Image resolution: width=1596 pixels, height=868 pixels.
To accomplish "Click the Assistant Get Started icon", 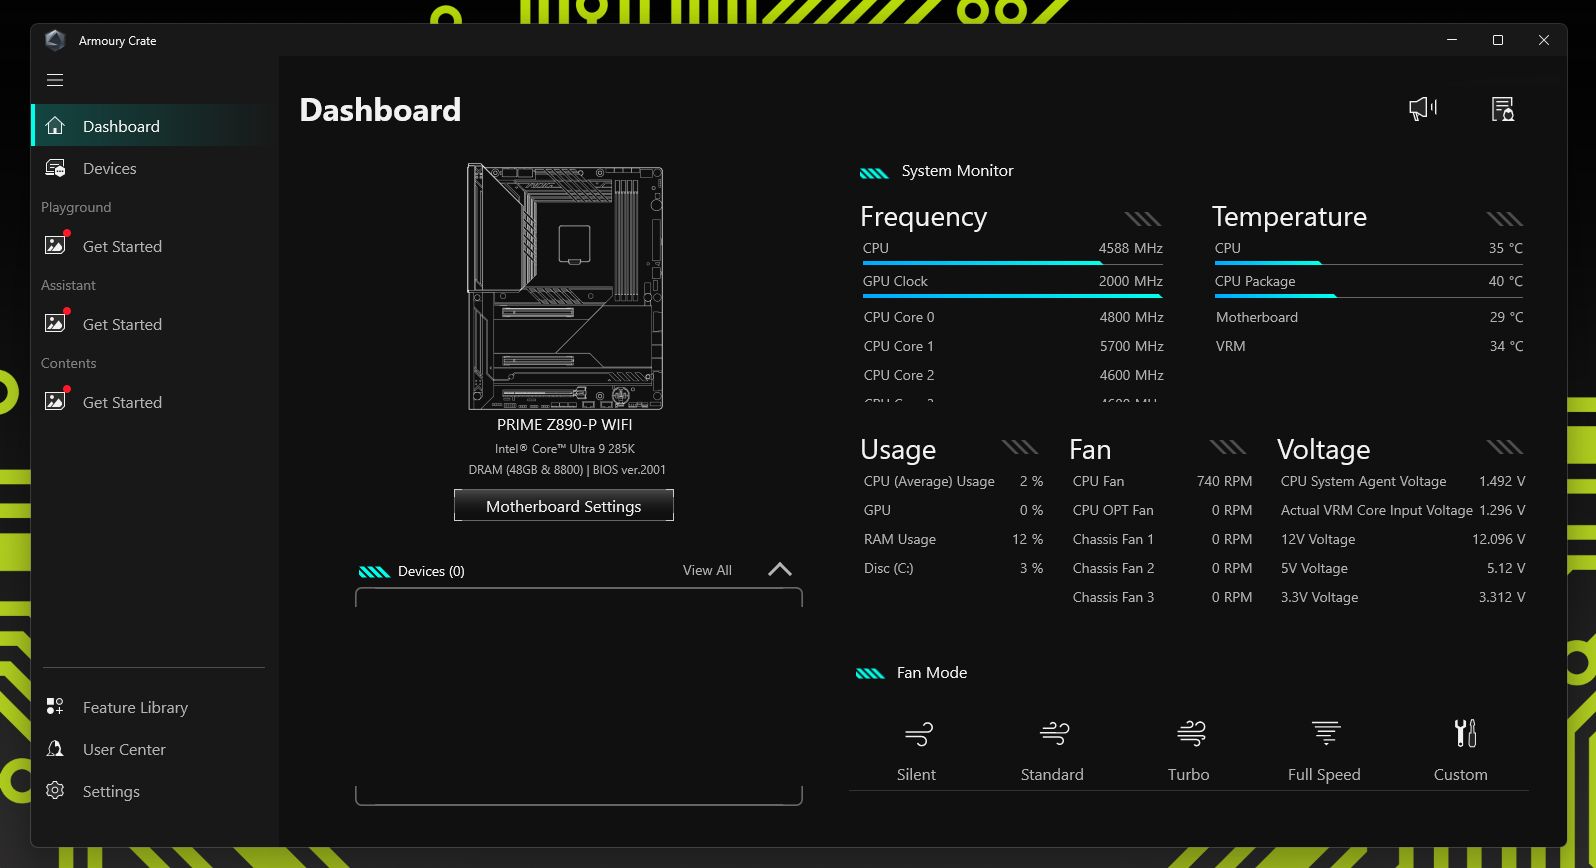I will (x=56, y=323).
